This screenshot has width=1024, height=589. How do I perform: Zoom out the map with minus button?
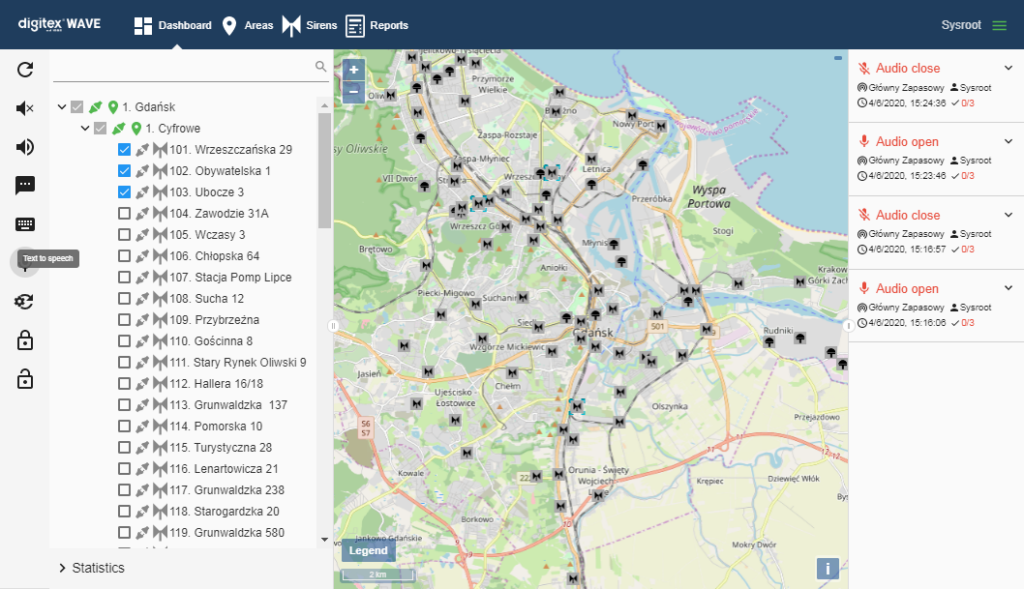click(353, 92)
